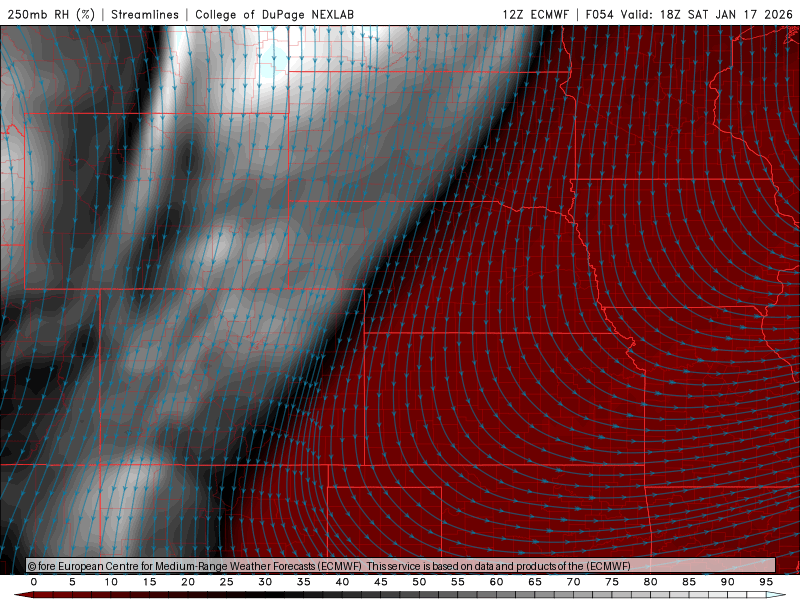Viewport: 800px width, 600px height.
Task: Select the "65" color scale label
Action: (535, 582)
